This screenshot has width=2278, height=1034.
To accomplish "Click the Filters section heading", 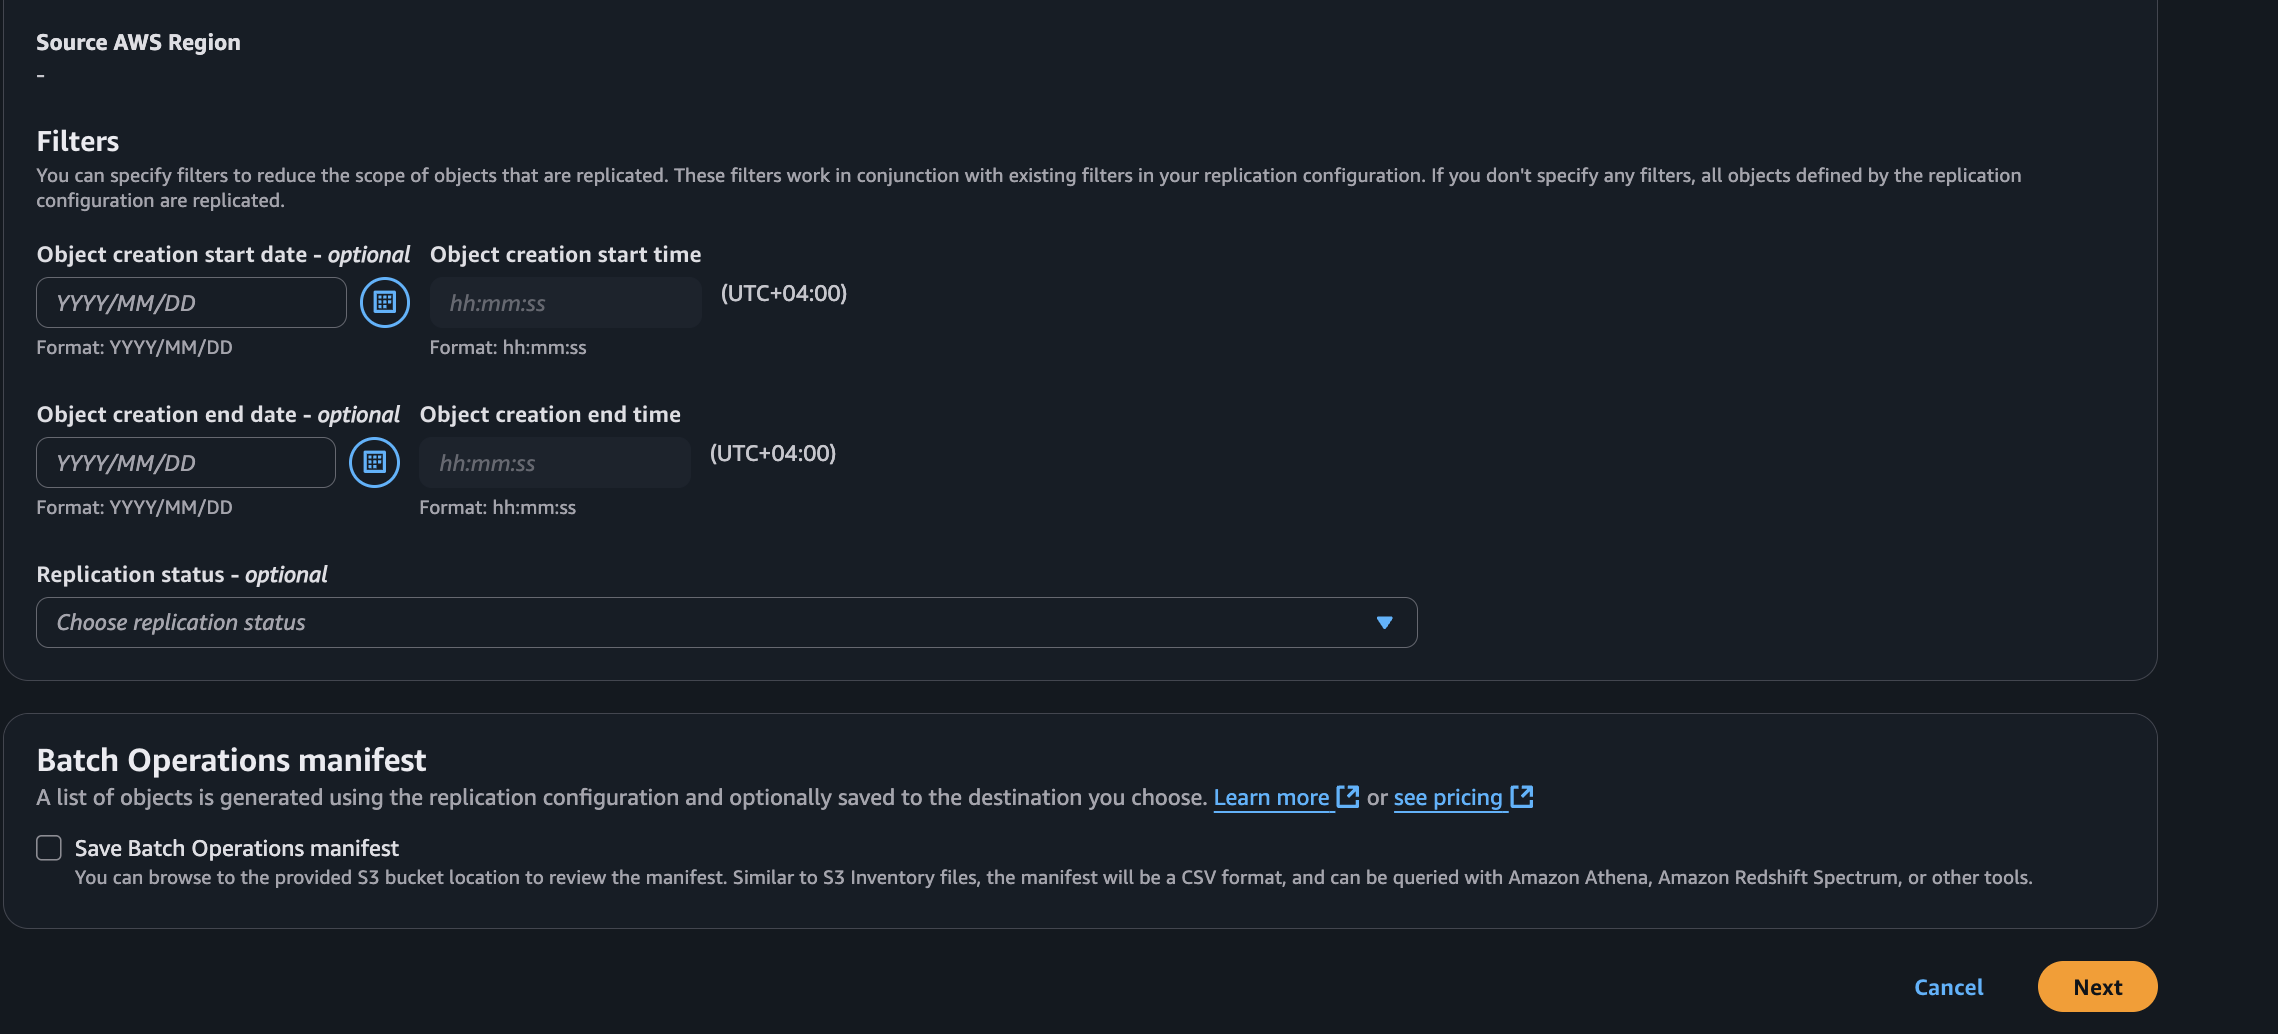I will (77, 140).
